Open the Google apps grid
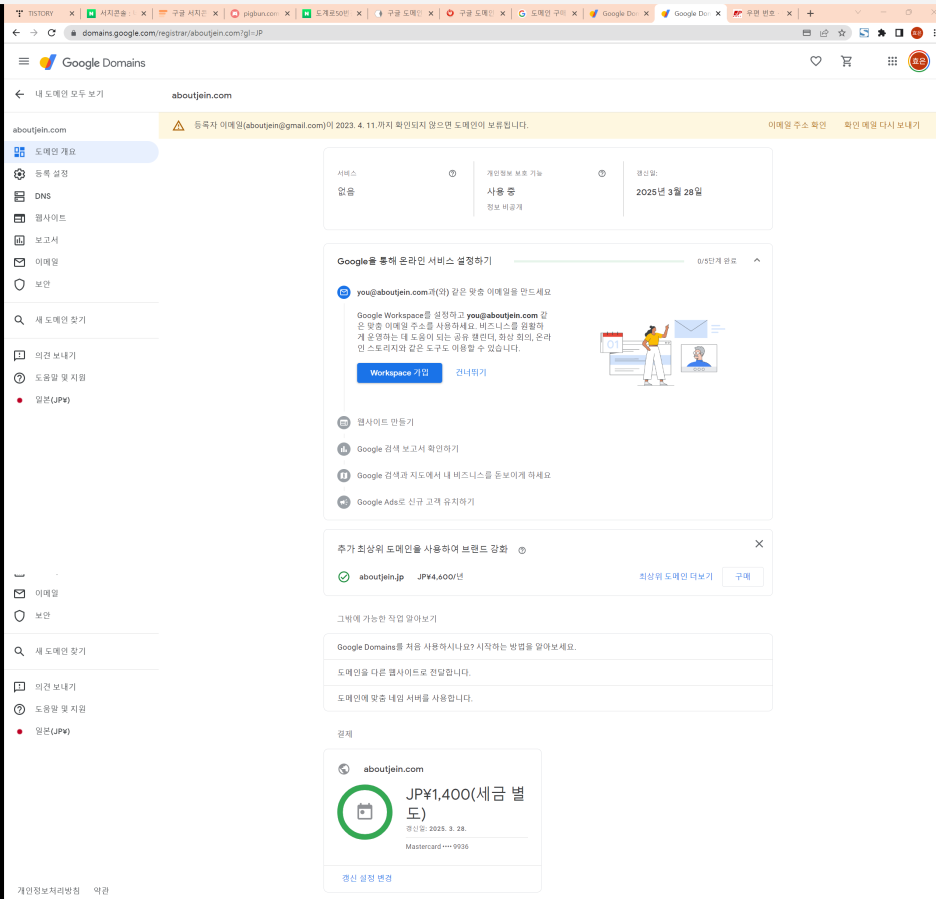Viewport: 936px width, 899px height. click(892, 61)
